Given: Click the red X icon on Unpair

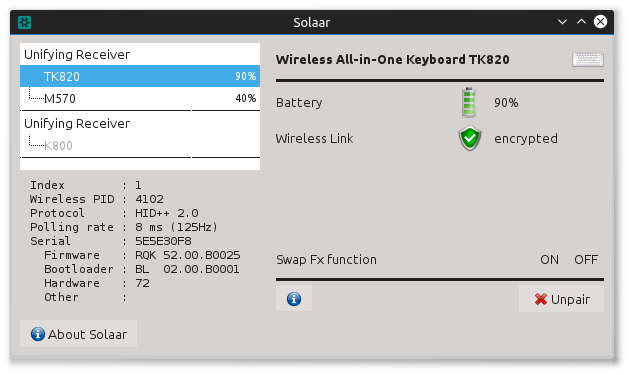Looking at the screenshot, I should pos(541,299).
